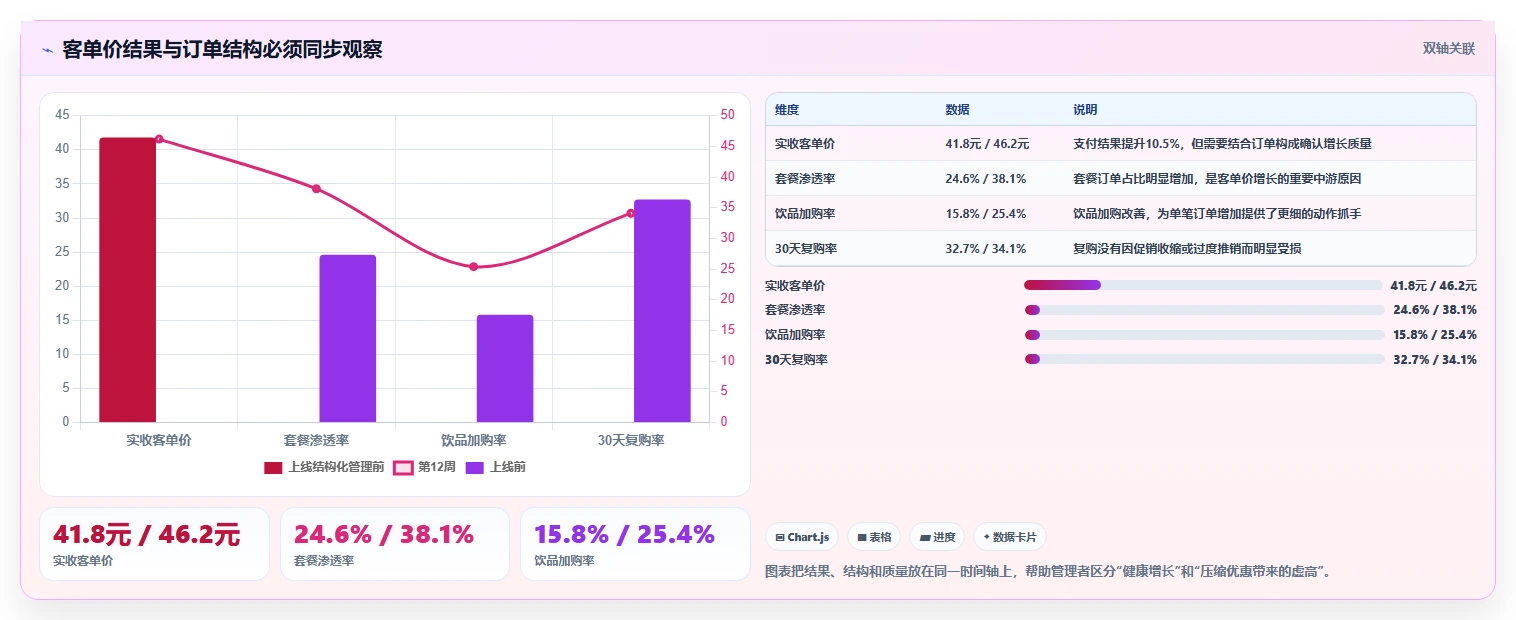Click the 30天复购率 x-axis label
Image resolution: width=1516 pixels, height=620 pixels.
(631, 440)
